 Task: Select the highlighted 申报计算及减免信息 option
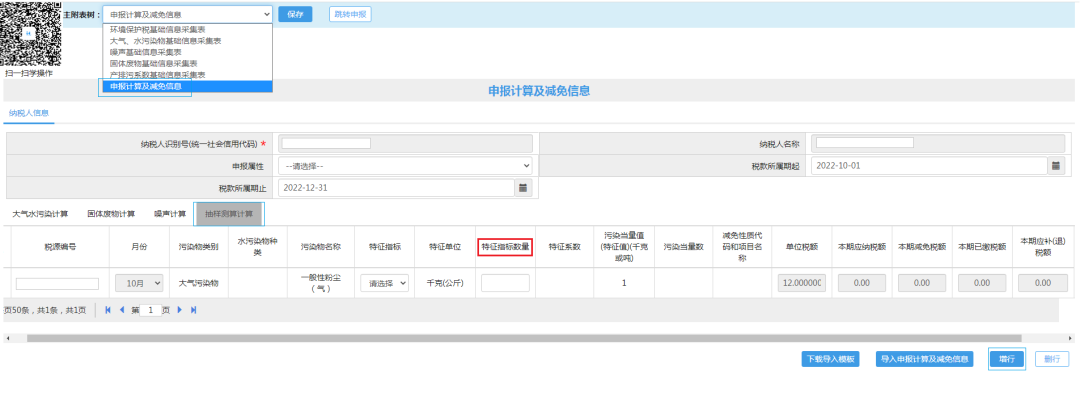pos(187,86)
